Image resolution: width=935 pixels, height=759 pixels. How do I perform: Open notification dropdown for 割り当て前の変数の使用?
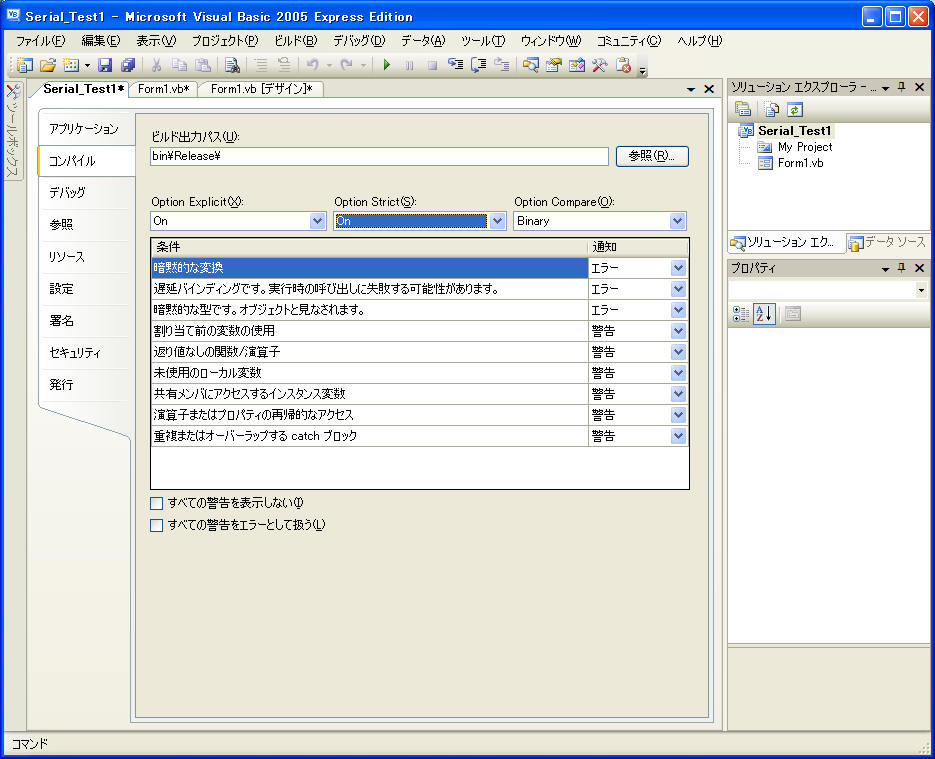(678, 331)
